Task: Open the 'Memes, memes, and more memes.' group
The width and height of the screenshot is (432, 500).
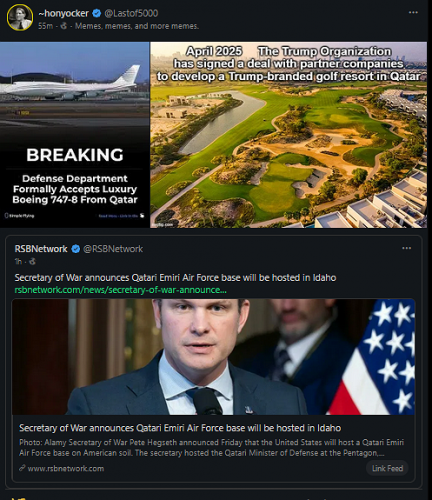Action: pos(137,26)
